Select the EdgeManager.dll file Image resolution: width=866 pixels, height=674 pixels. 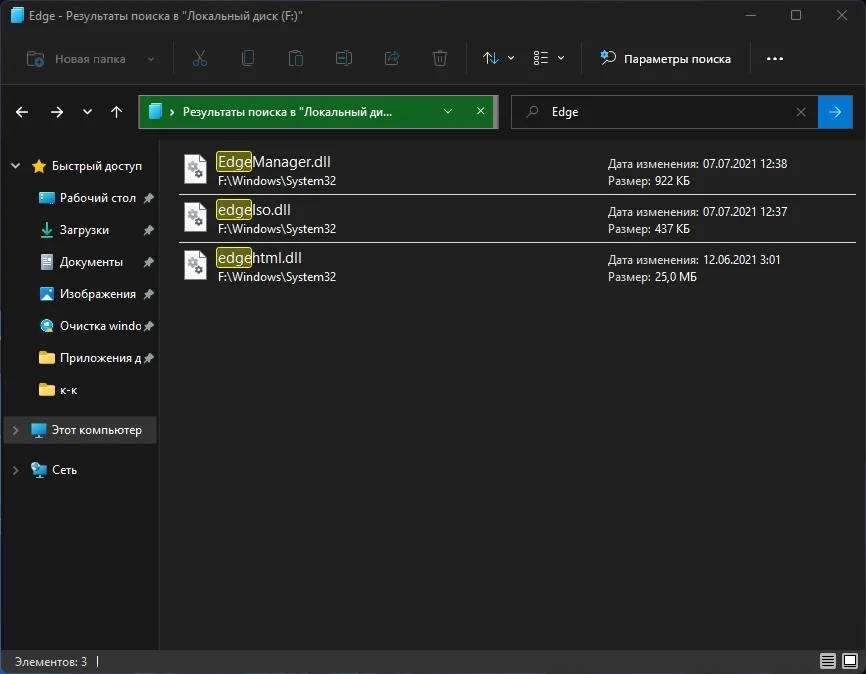pos(517,170)
